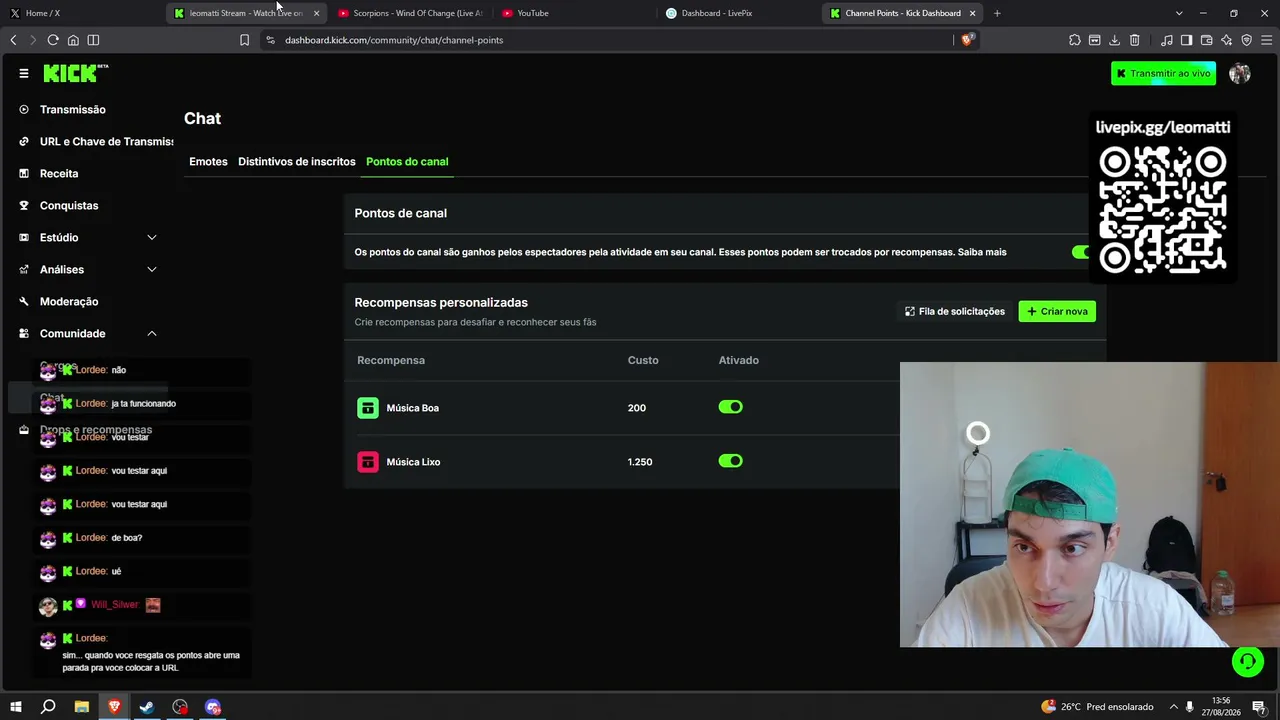Disable the Música Boa reward toggle
The image size is (1280, 720).
731,407
